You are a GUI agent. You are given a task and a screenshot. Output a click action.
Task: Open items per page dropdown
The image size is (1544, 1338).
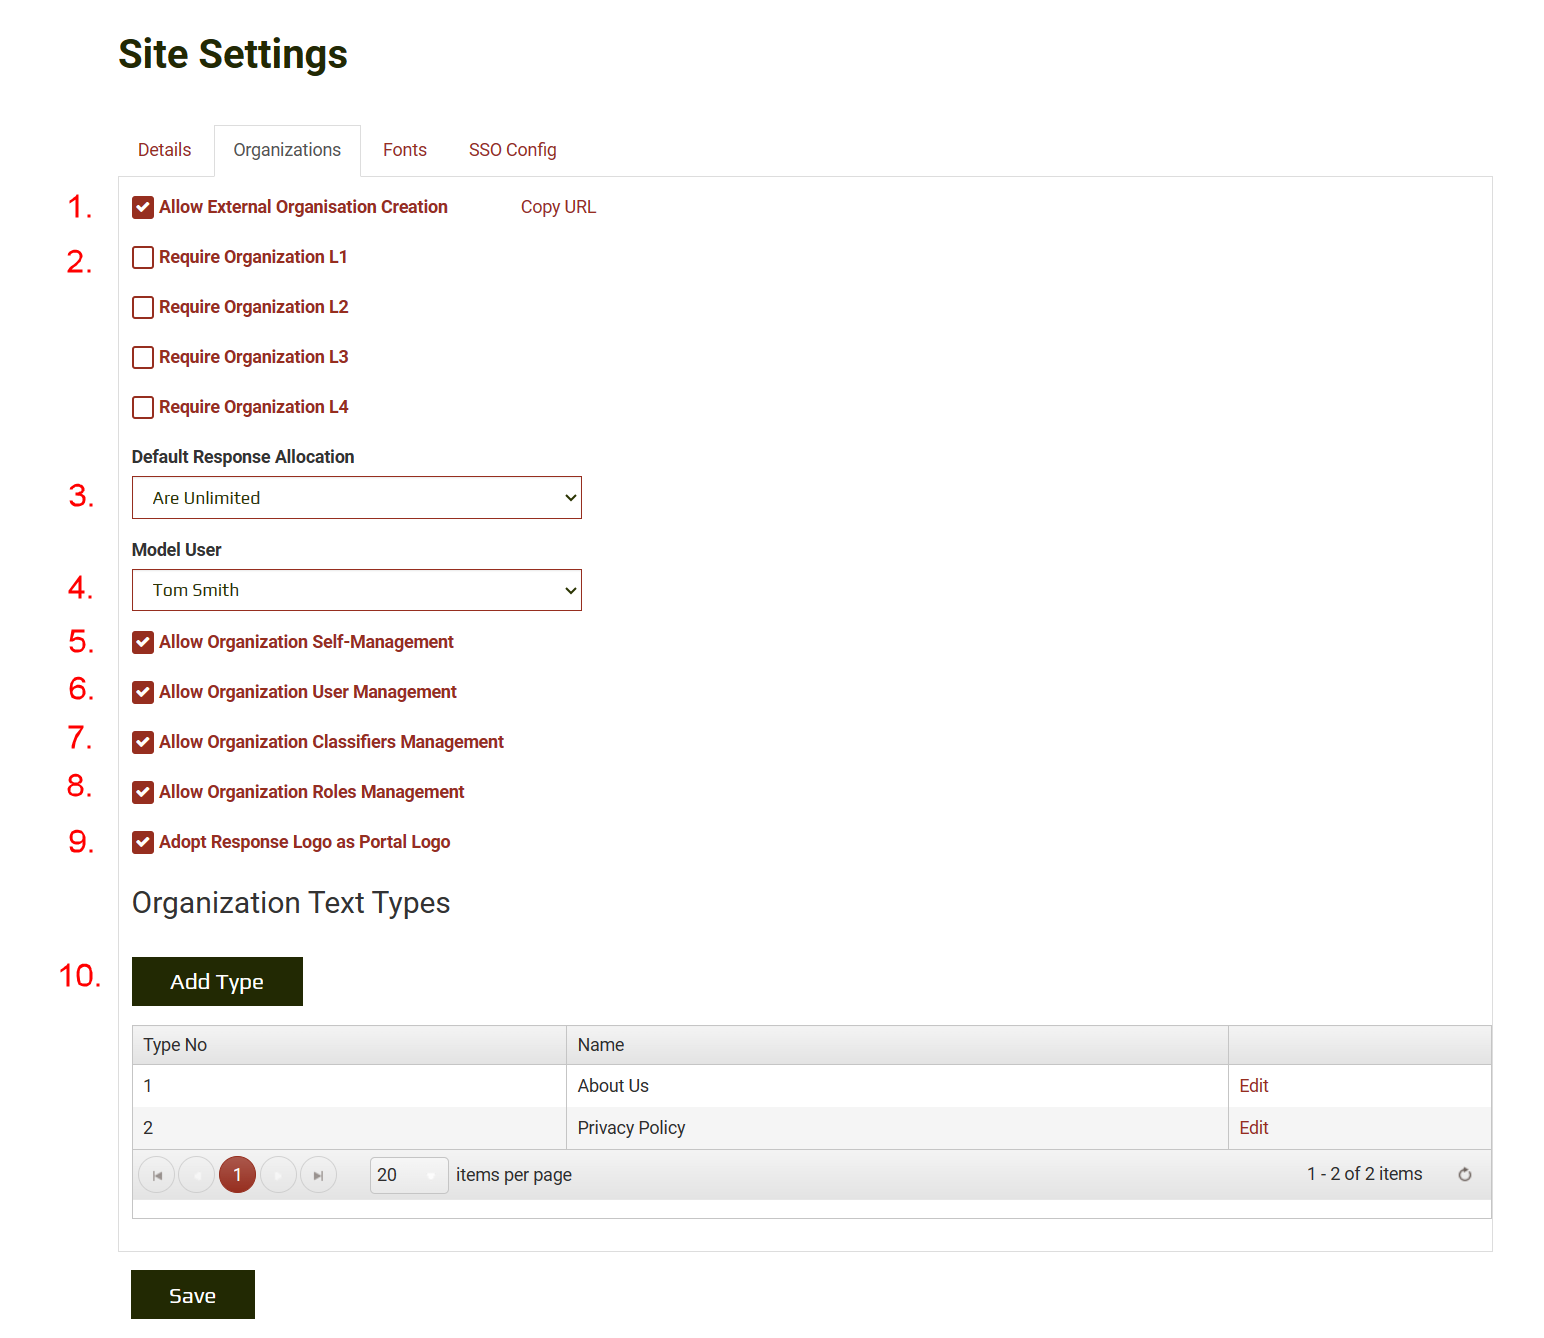point(409,1175)
